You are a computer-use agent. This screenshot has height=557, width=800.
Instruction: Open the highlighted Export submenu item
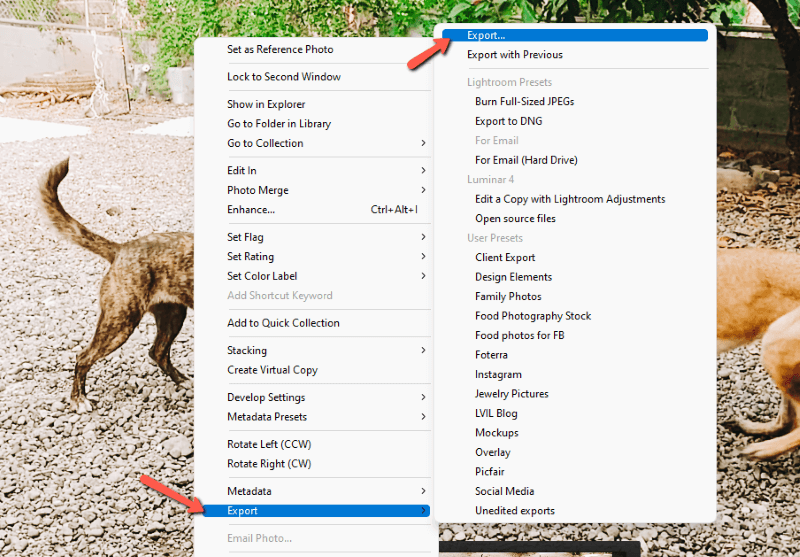tap(316, 511)
